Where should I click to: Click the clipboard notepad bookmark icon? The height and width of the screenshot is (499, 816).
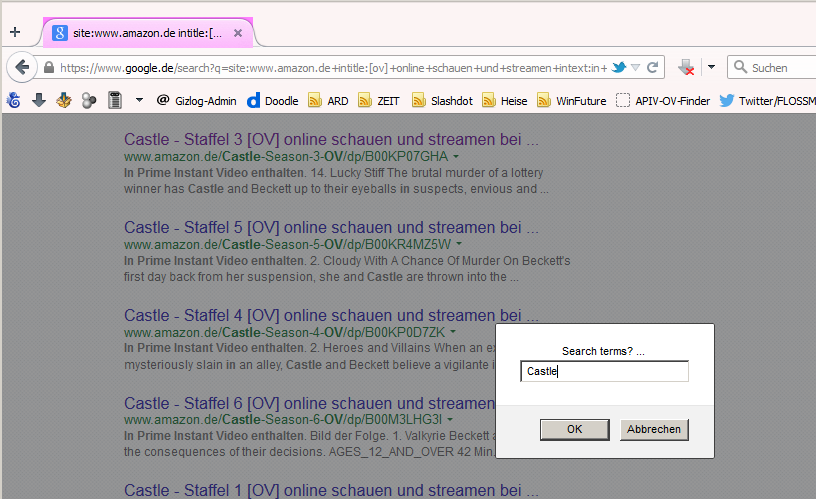click(115, 100)
